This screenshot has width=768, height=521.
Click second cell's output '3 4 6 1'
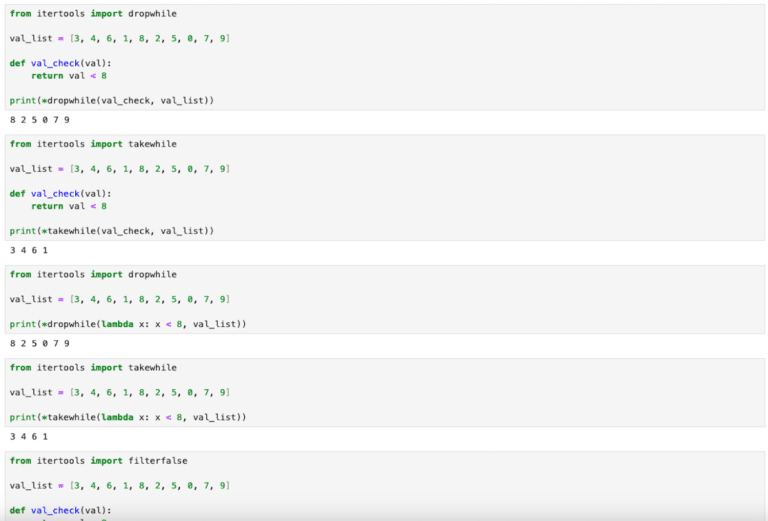[x=29, y=250]
